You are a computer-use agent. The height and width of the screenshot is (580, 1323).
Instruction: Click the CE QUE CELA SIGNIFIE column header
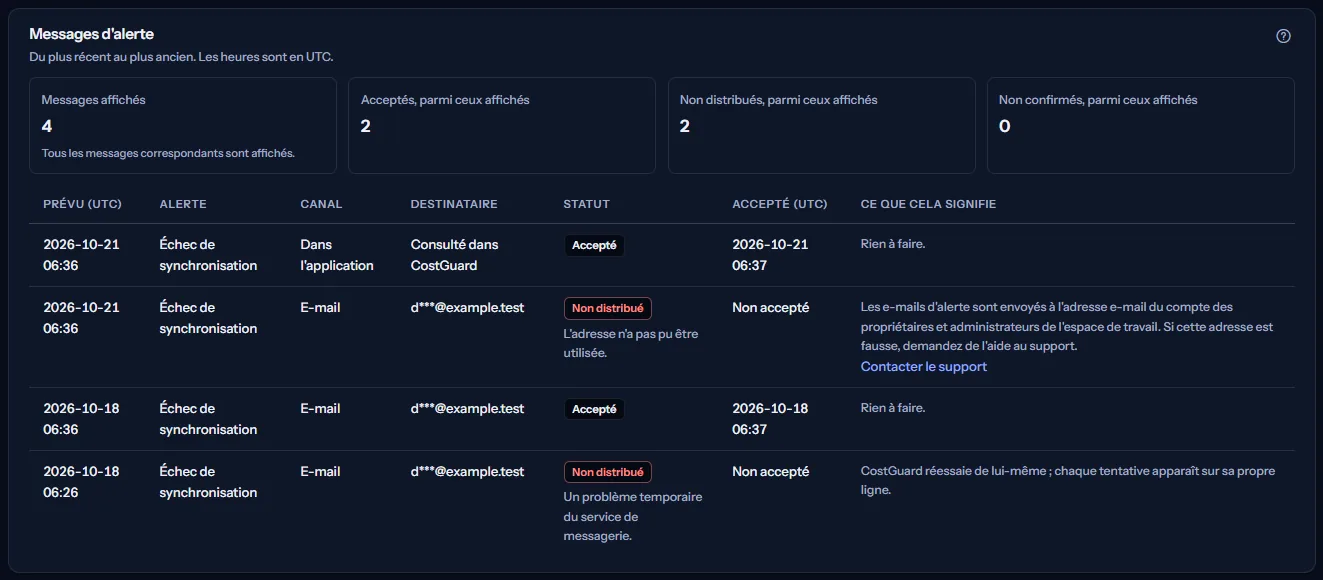click(x=928, y=204)
